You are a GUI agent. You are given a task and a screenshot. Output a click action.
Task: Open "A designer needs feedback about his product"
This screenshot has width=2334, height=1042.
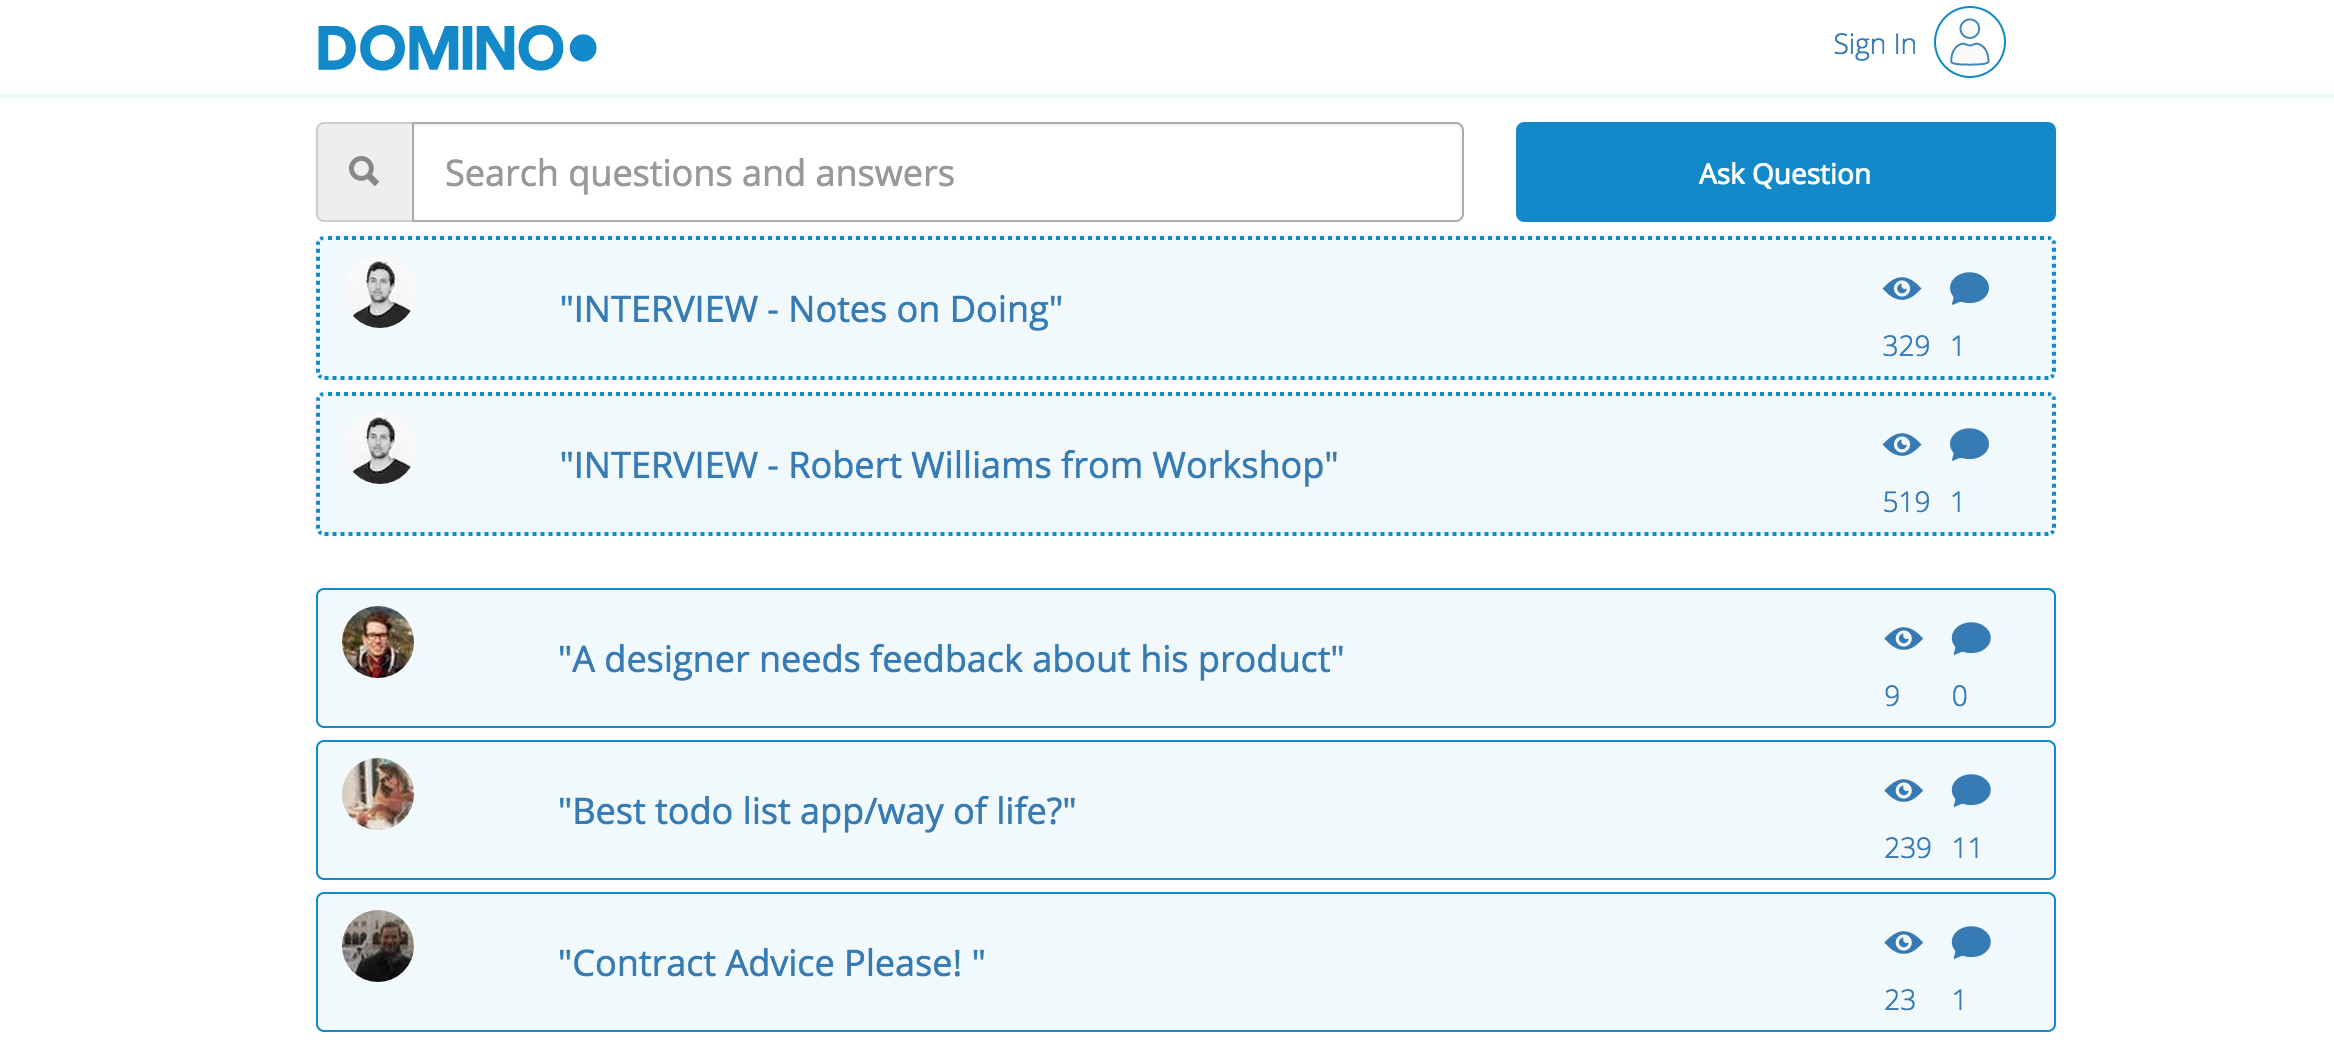tap(950, 659)
